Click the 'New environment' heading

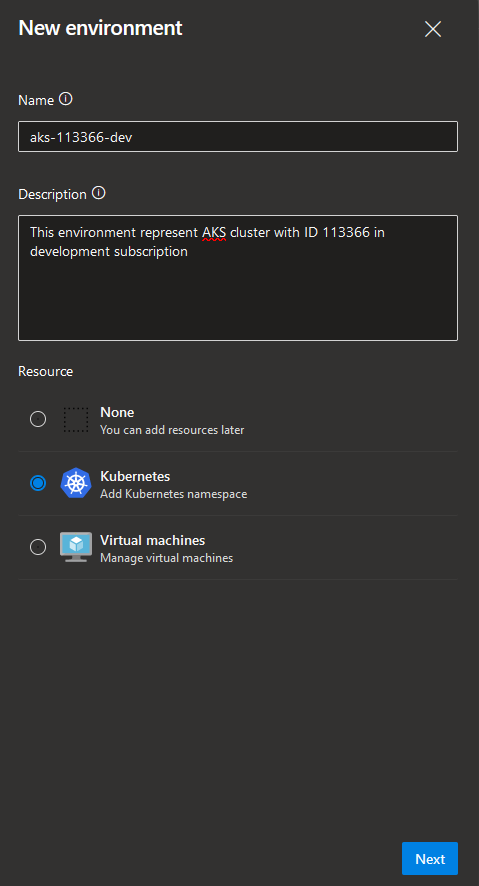click(x=101, y=28)
